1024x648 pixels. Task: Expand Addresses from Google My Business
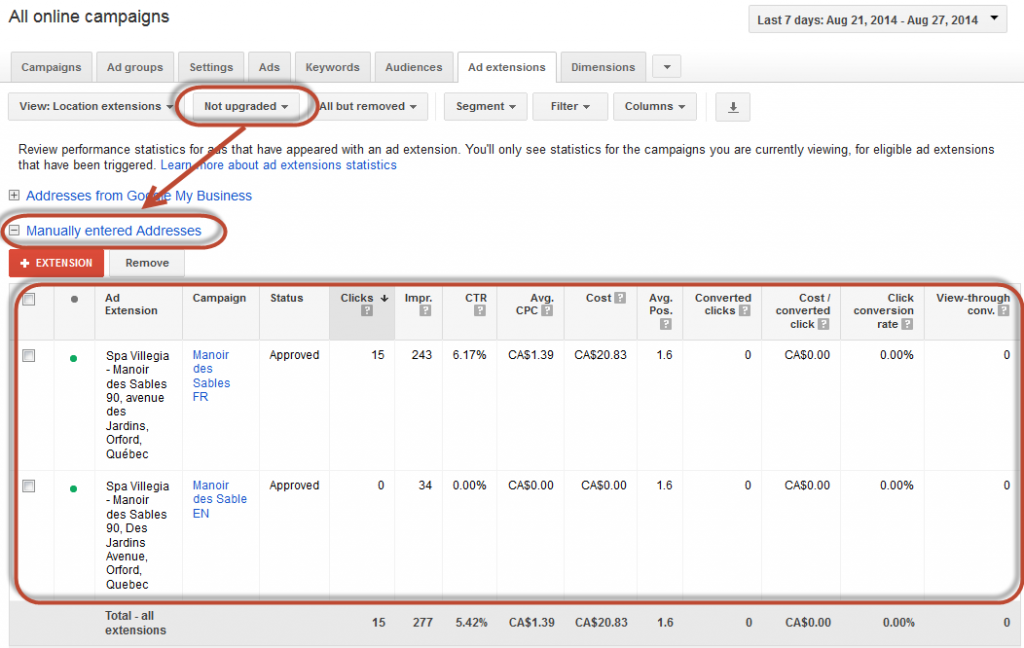click(x=14, y=196)
